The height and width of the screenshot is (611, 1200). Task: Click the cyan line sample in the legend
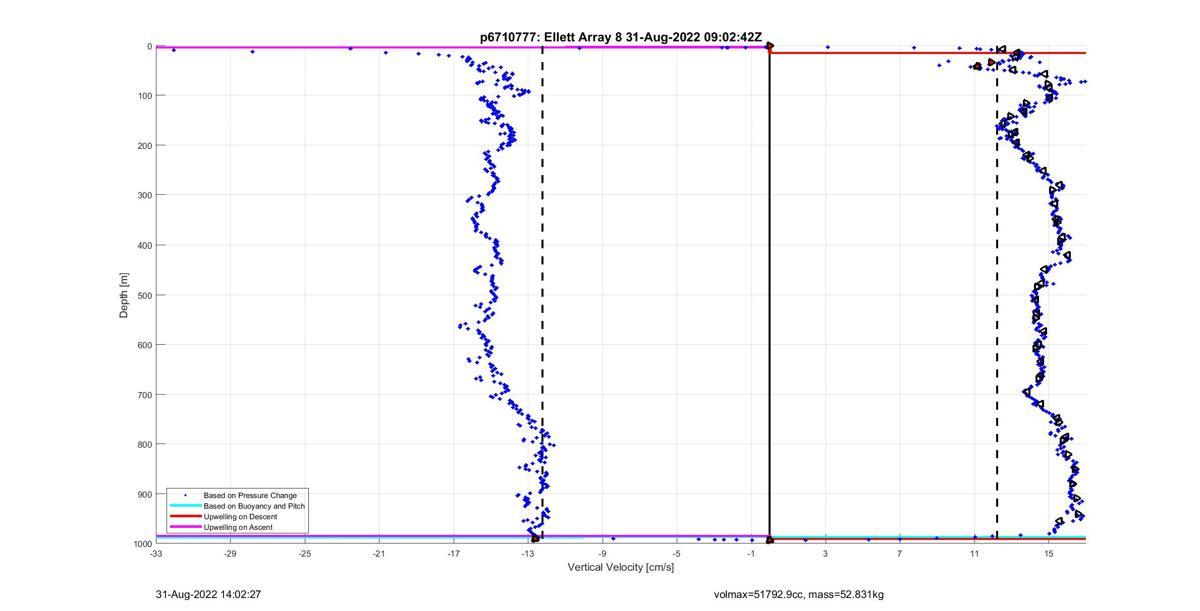pyautogui.click(x=185, y=506)
